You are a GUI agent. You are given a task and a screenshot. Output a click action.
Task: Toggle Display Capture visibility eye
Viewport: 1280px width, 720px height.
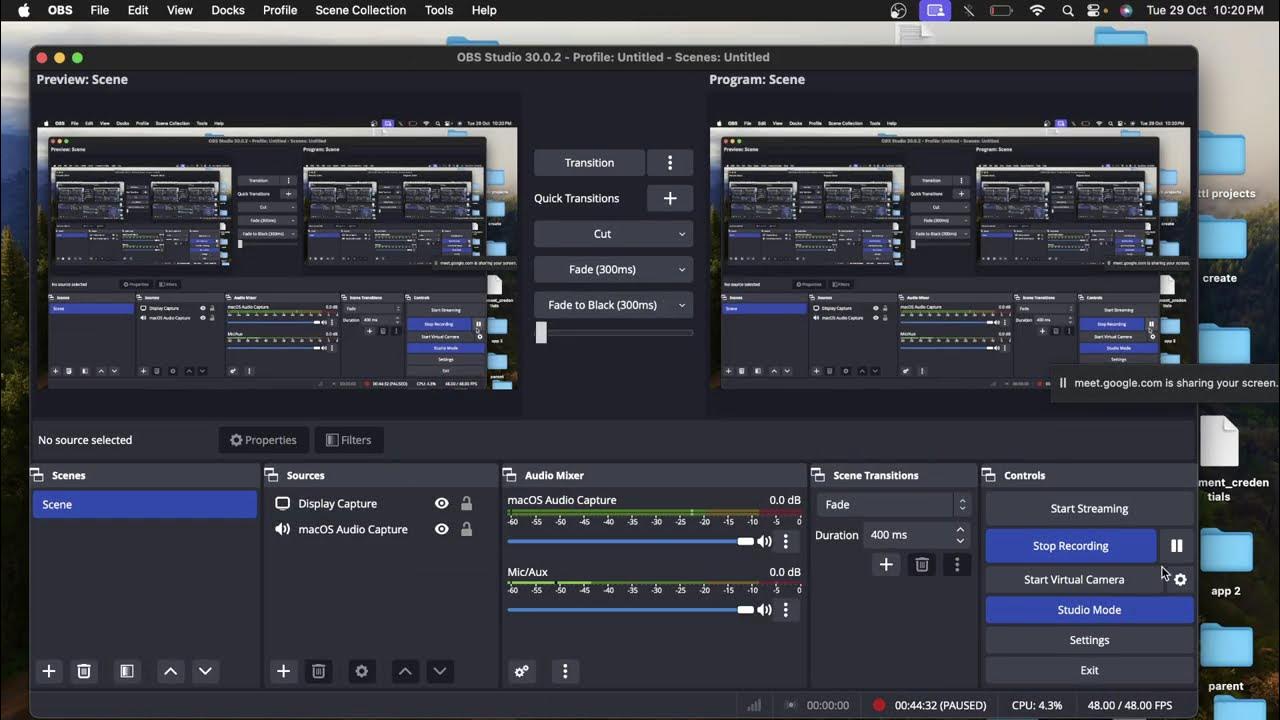click(441, 504)
